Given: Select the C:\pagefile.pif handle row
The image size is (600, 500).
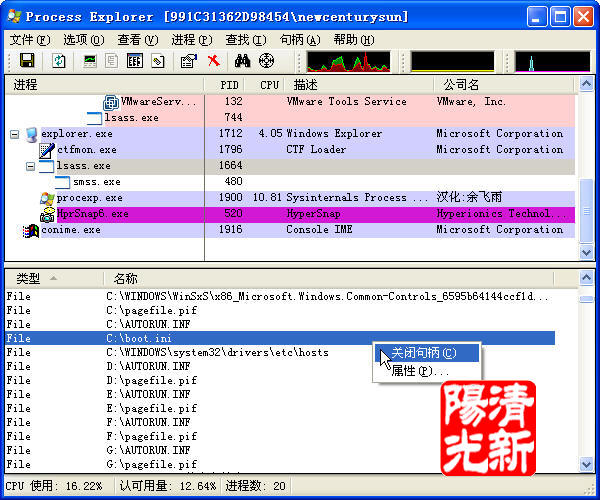Looking at the screenshot, I should pyautogui.click(x=280, y=311).
